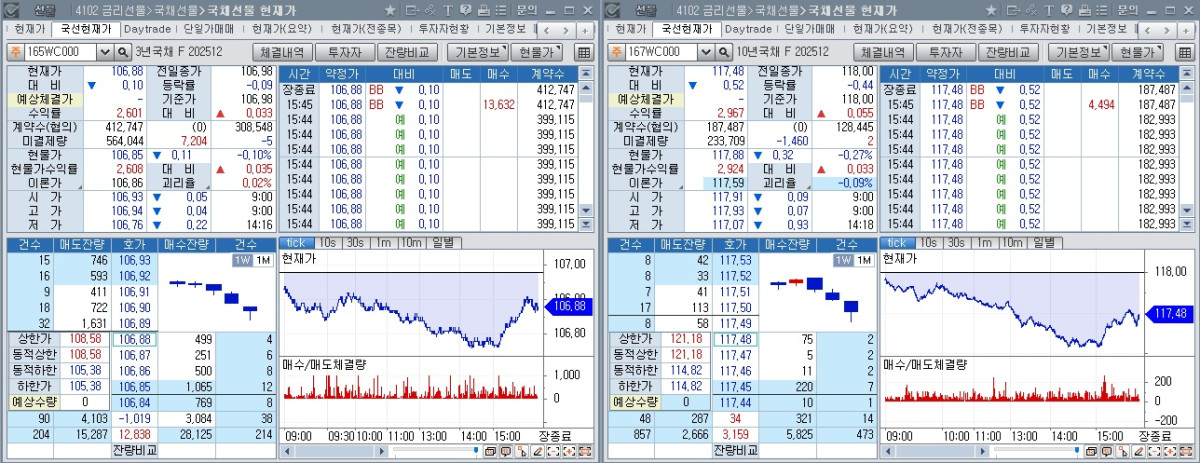Print left window using printer icon
1200x463 pixels.
coord(483,10)
